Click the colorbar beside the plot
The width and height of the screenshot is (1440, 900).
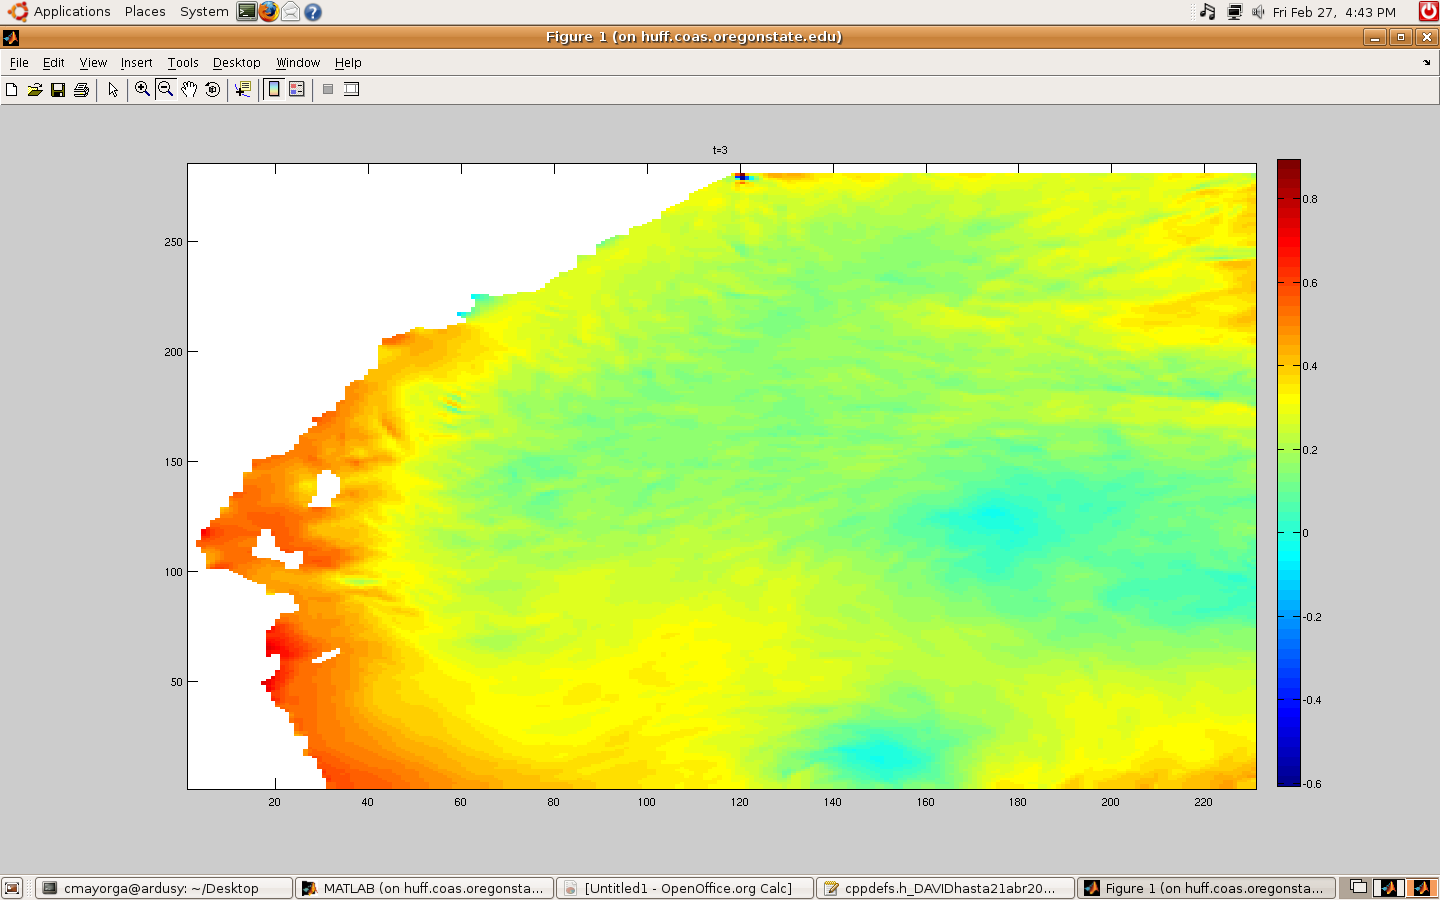[1288, 472]
